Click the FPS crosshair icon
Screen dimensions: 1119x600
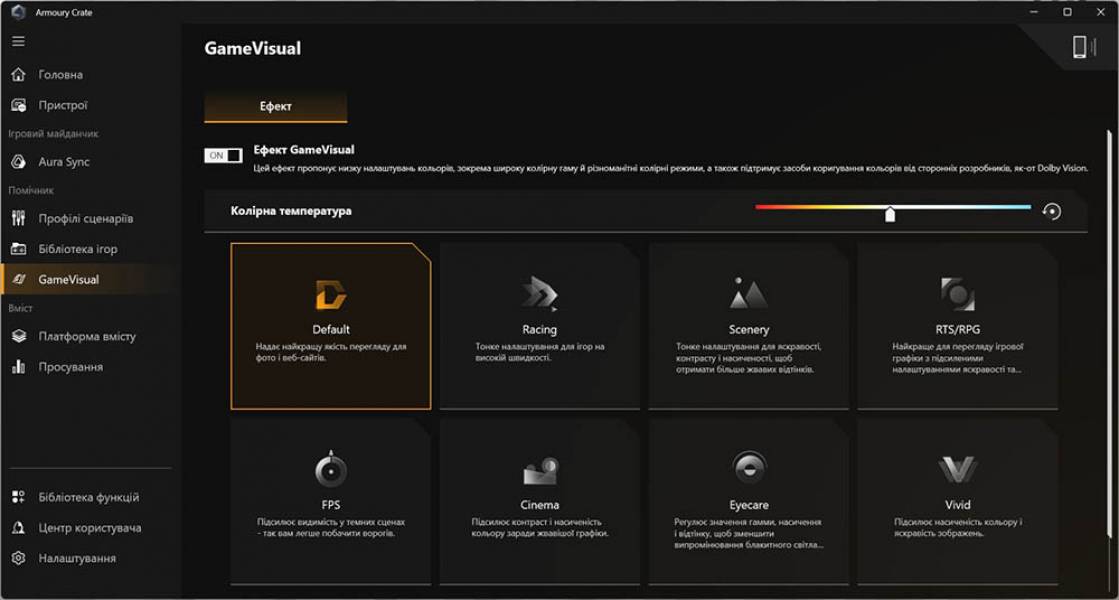tap(330, 469)
